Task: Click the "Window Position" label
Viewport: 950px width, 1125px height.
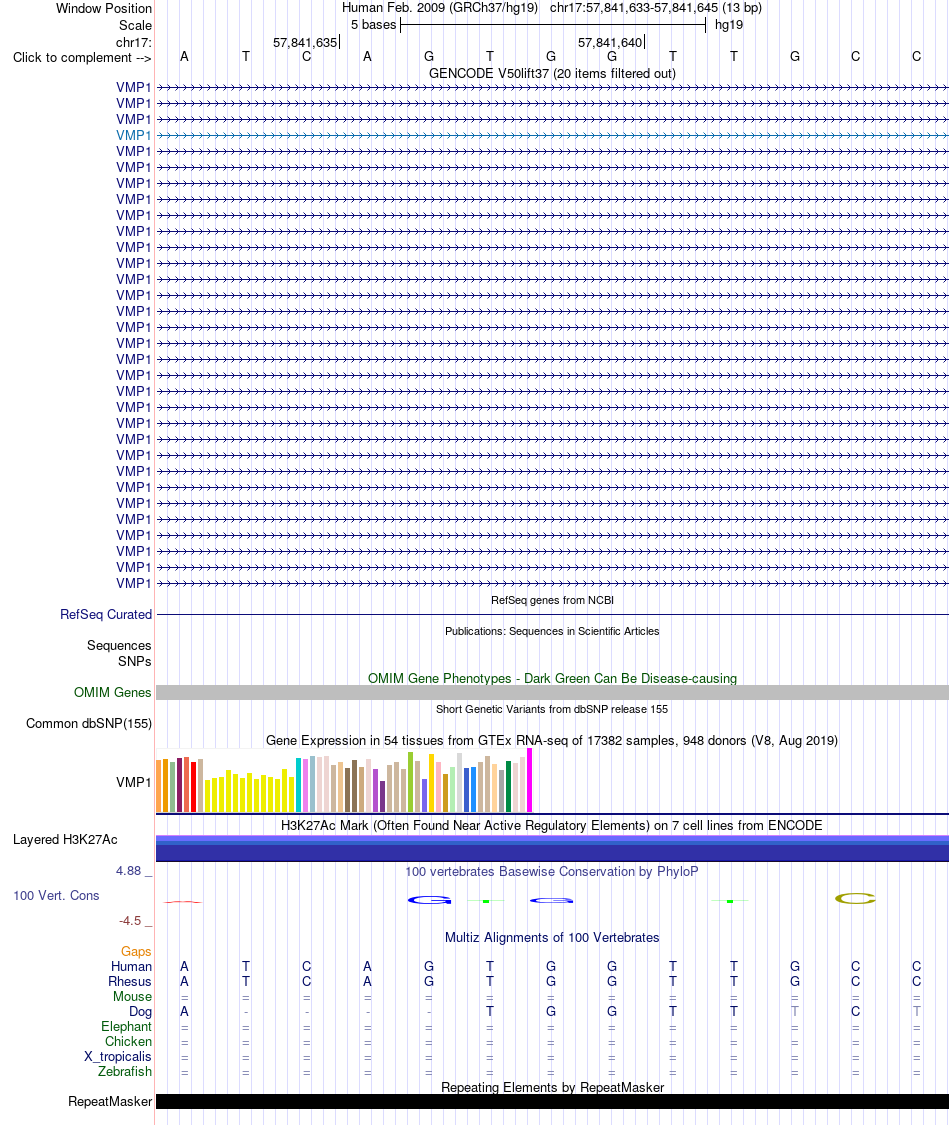Action: pyautogui.click(x=104, y=9)
